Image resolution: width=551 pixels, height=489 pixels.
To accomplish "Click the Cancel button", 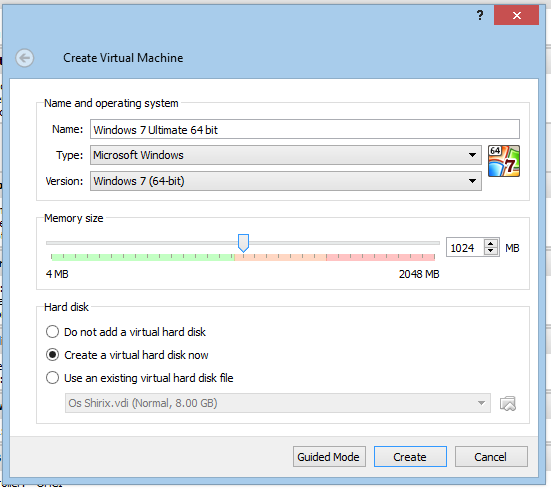I will click(491, 457).
